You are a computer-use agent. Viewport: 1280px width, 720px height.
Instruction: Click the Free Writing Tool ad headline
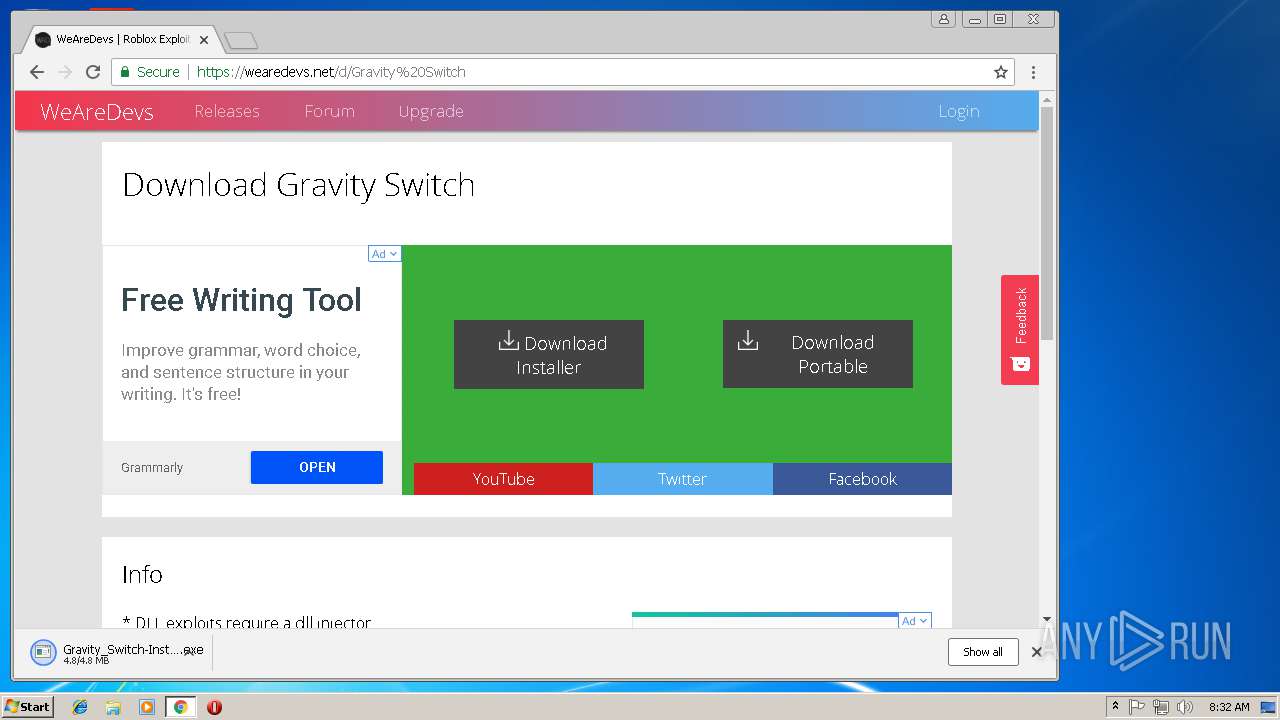click(241, 300)
